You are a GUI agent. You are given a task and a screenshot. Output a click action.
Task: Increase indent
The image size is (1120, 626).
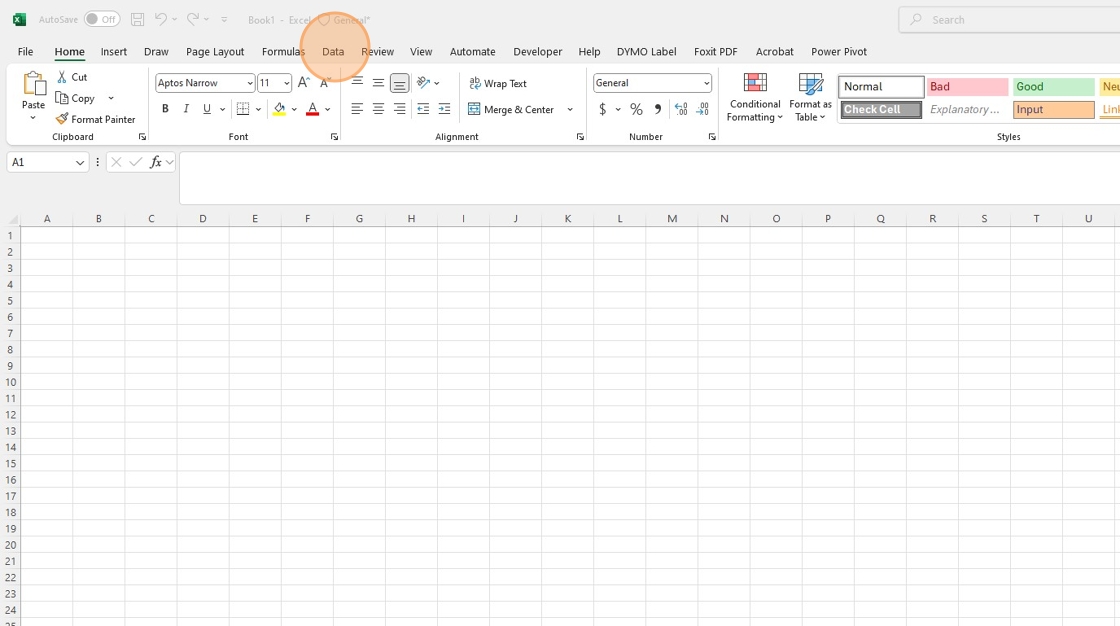click(x=444, y=109)
